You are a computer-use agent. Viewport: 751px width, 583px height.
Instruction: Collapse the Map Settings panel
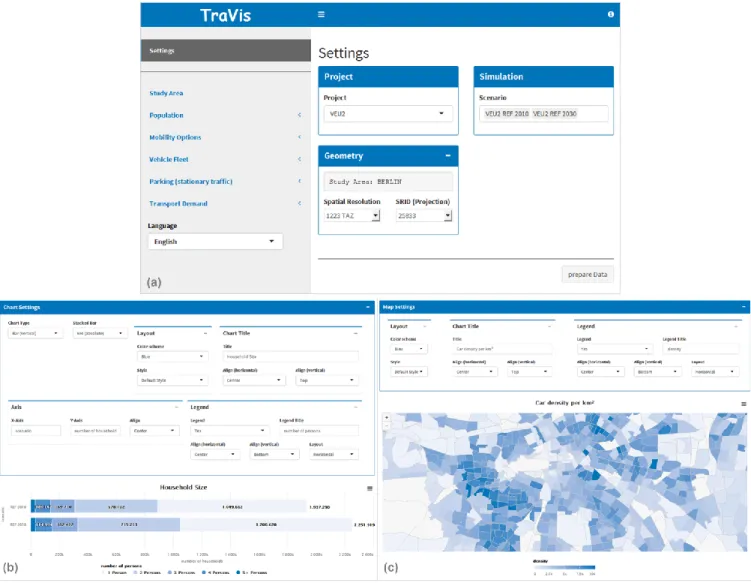click(x=743, y=307)
